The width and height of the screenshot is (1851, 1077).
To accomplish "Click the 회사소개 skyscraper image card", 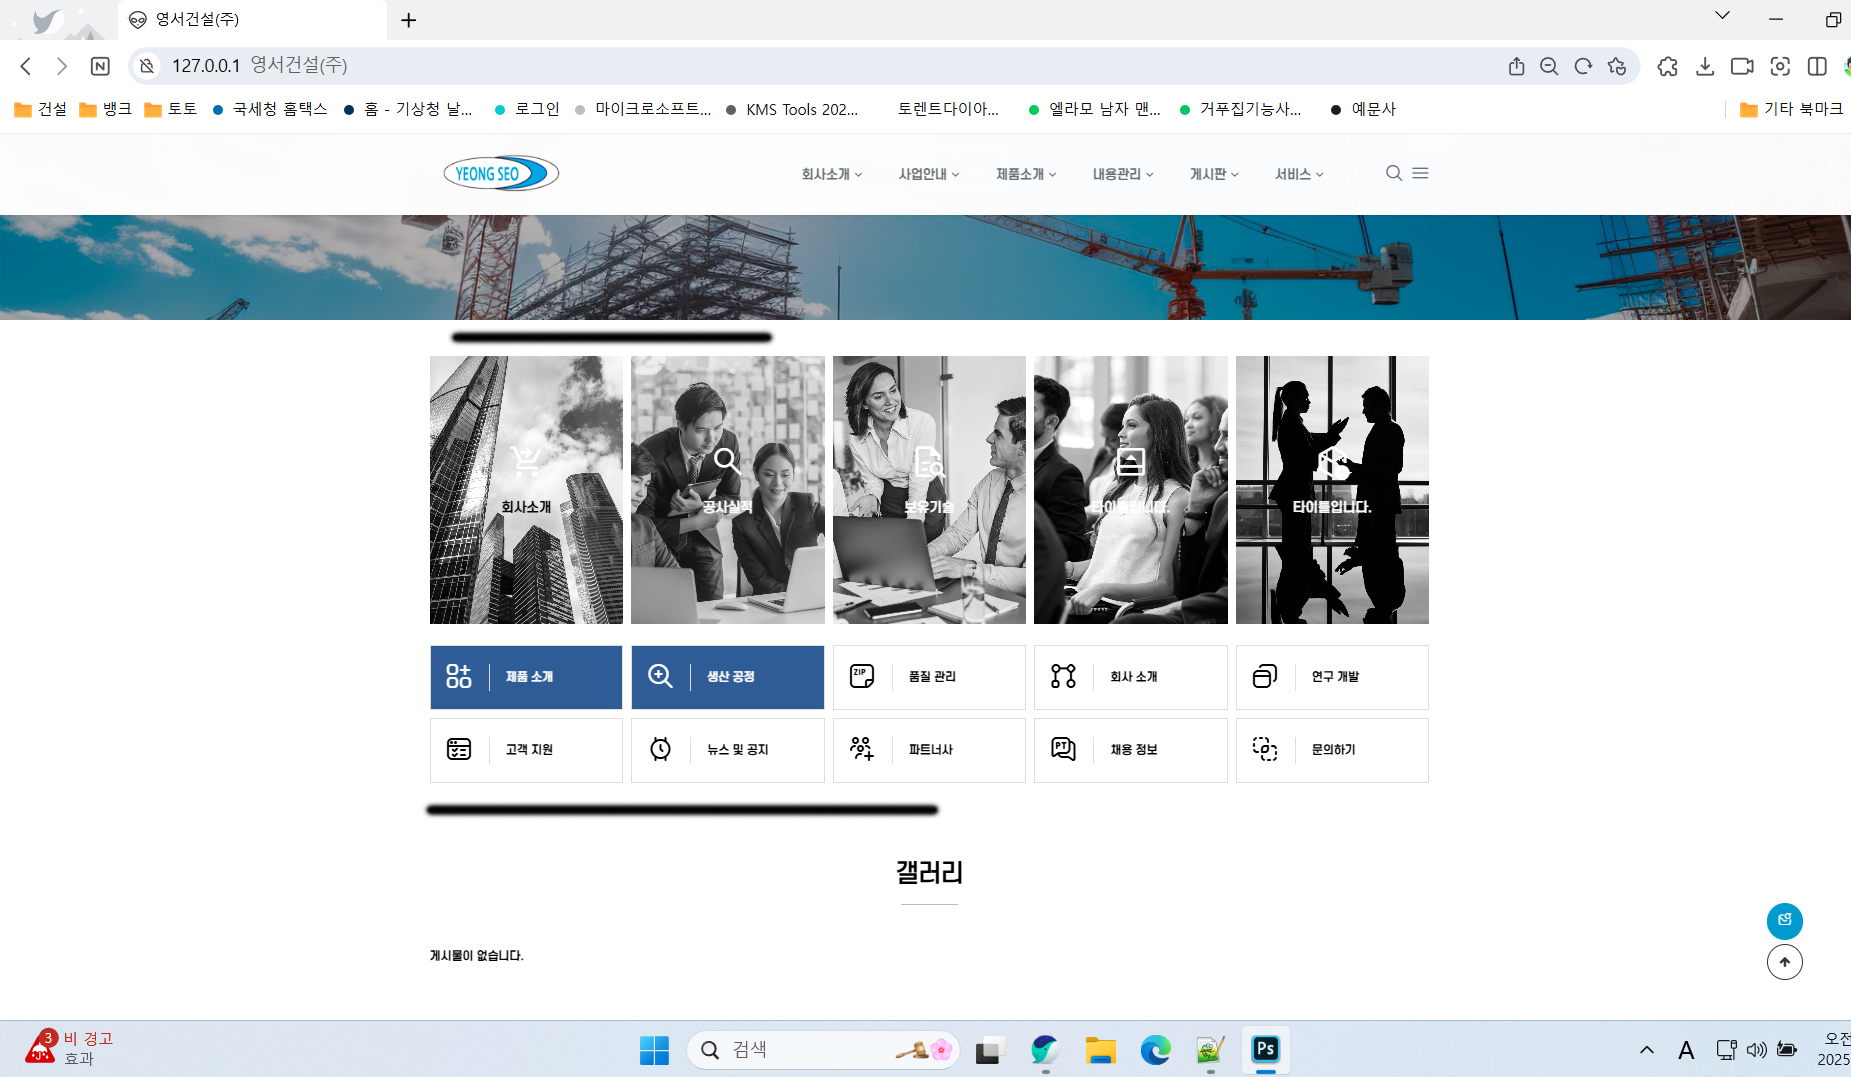I will click(x=526, y=490).
